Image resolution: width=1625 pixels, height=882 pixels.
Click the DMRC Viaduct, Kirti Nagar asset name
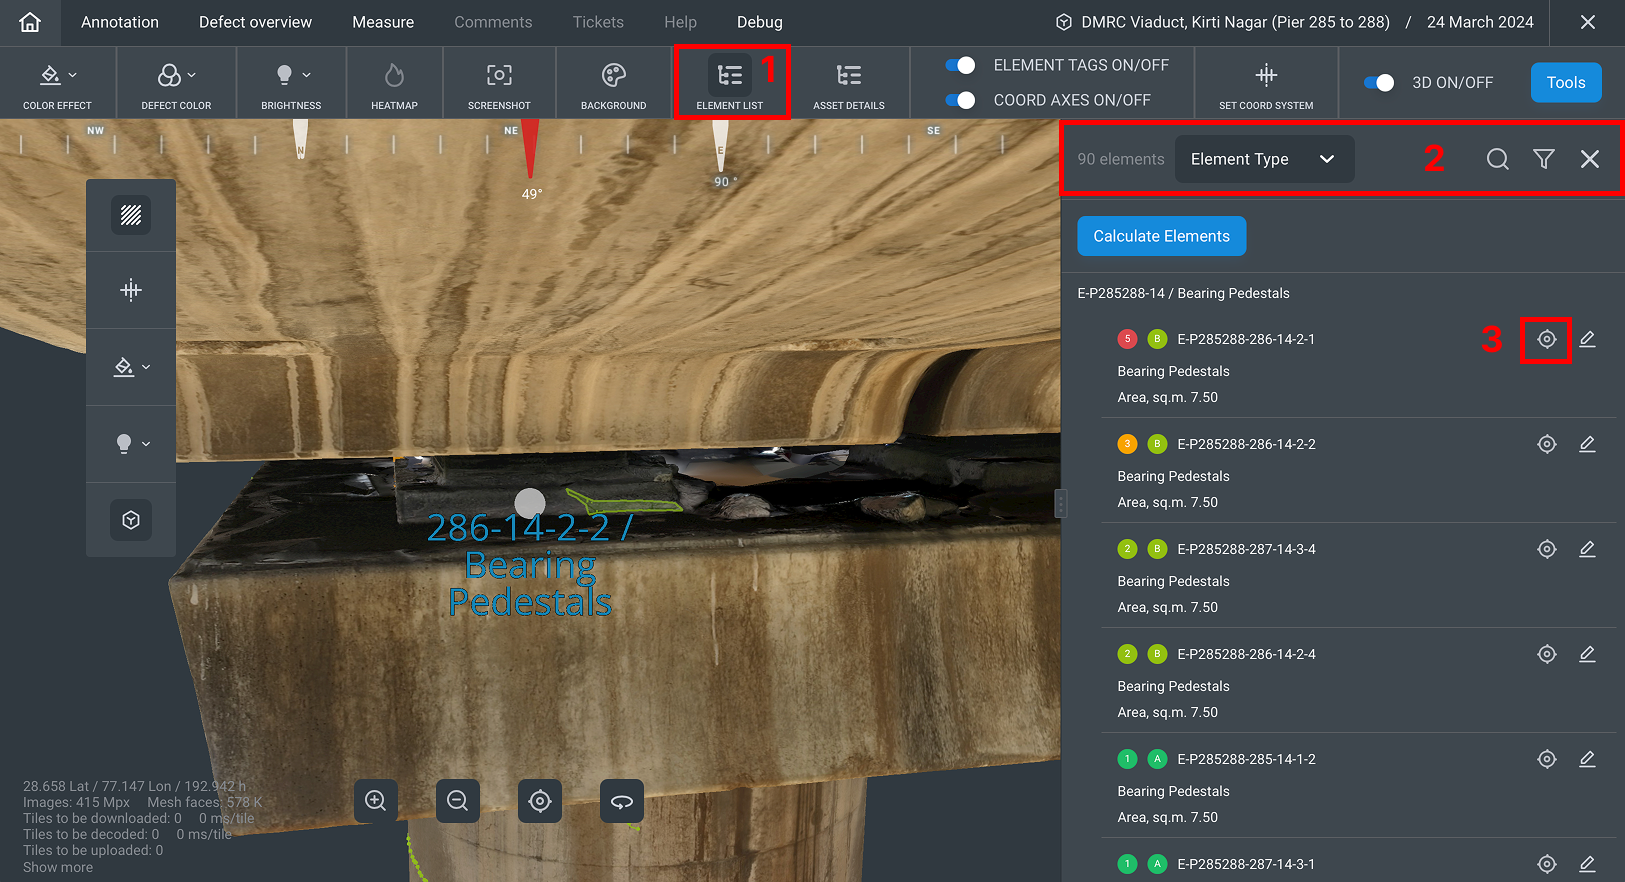click(1235, 22)
